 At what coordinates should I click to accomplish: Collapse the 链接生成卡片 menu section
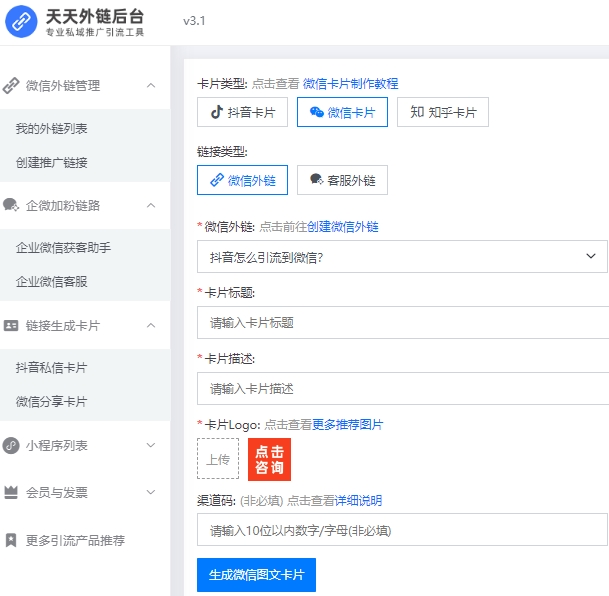pos(151,325)
